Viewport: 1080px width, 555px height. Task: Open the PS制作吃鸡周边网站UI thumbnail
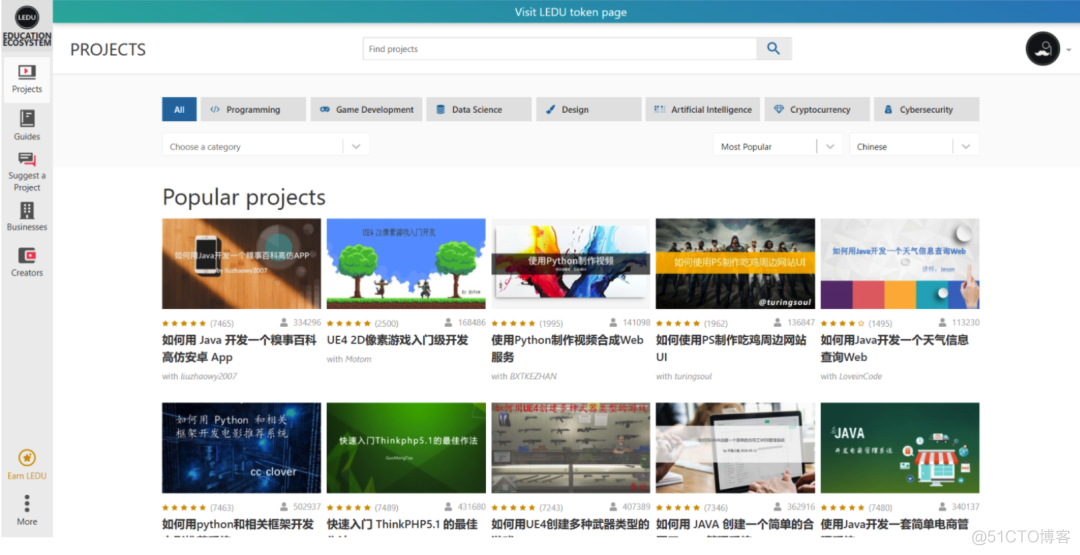[735, 264]
